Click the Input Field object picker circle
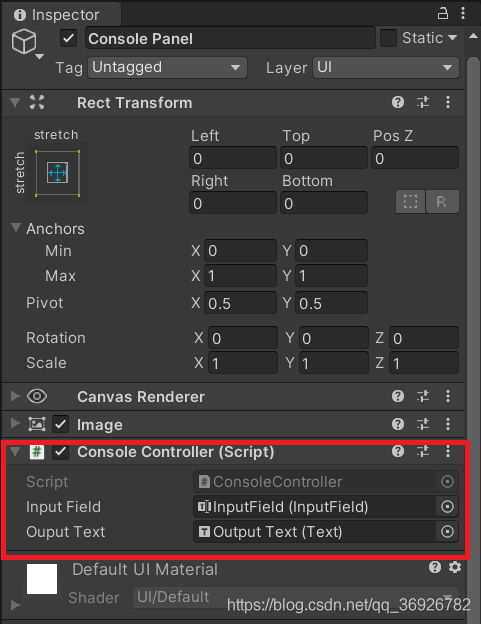This screenshot has width=481, height=624. [x=447, y=507]
